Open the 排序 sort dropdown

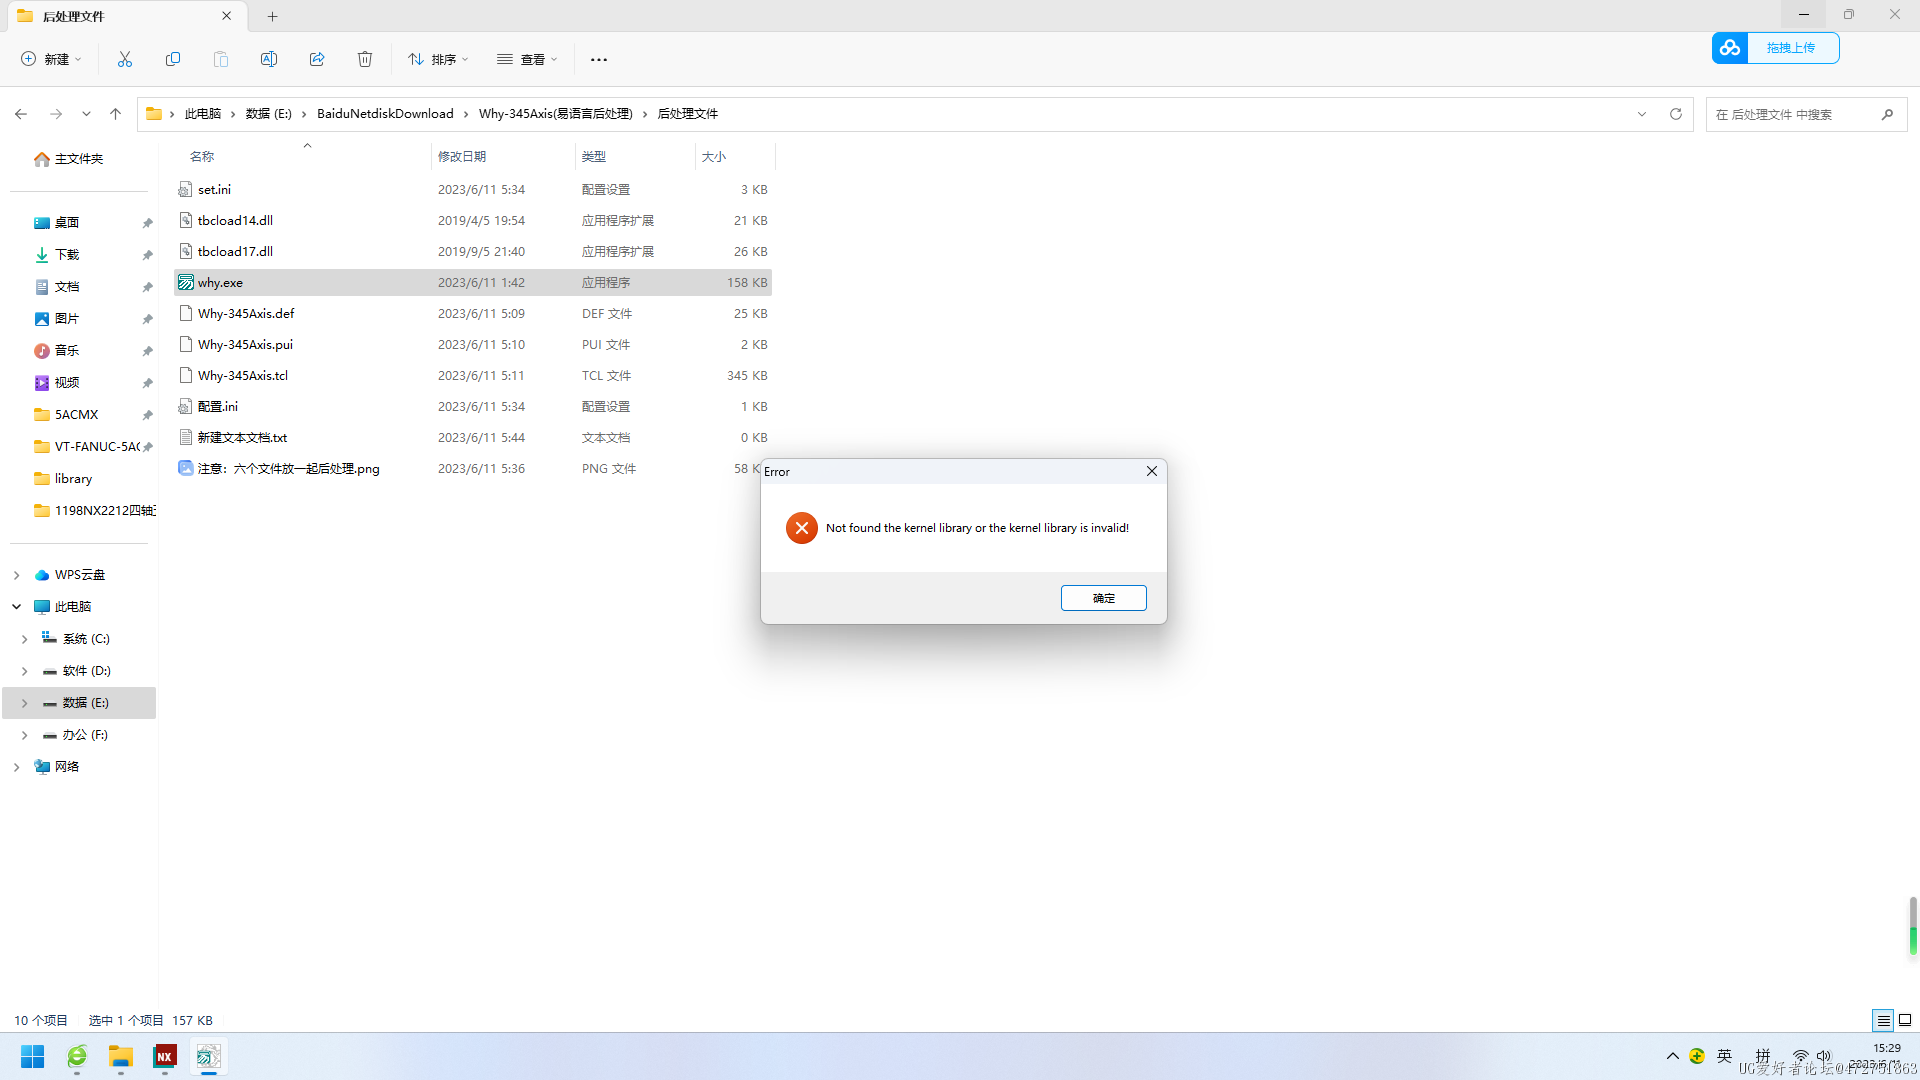pos(438,59)
